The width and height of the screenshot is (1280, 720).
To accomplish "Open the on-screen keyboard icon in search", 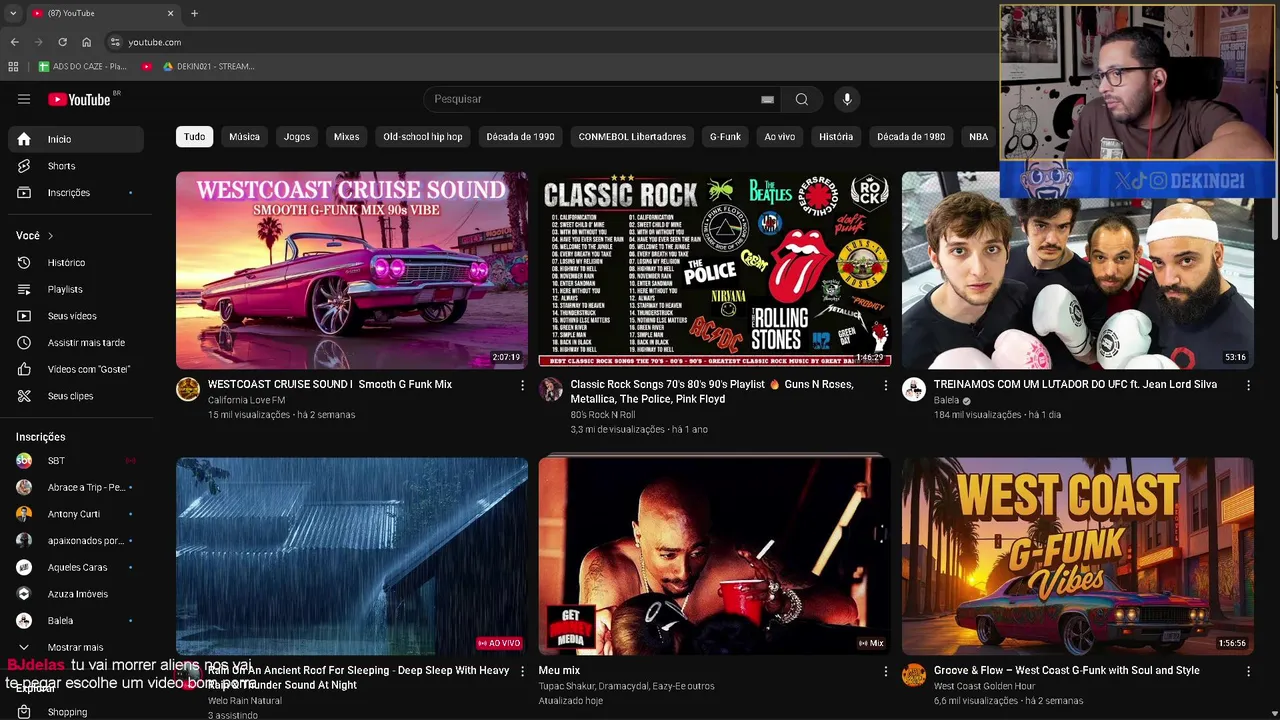I will (767, 99).
